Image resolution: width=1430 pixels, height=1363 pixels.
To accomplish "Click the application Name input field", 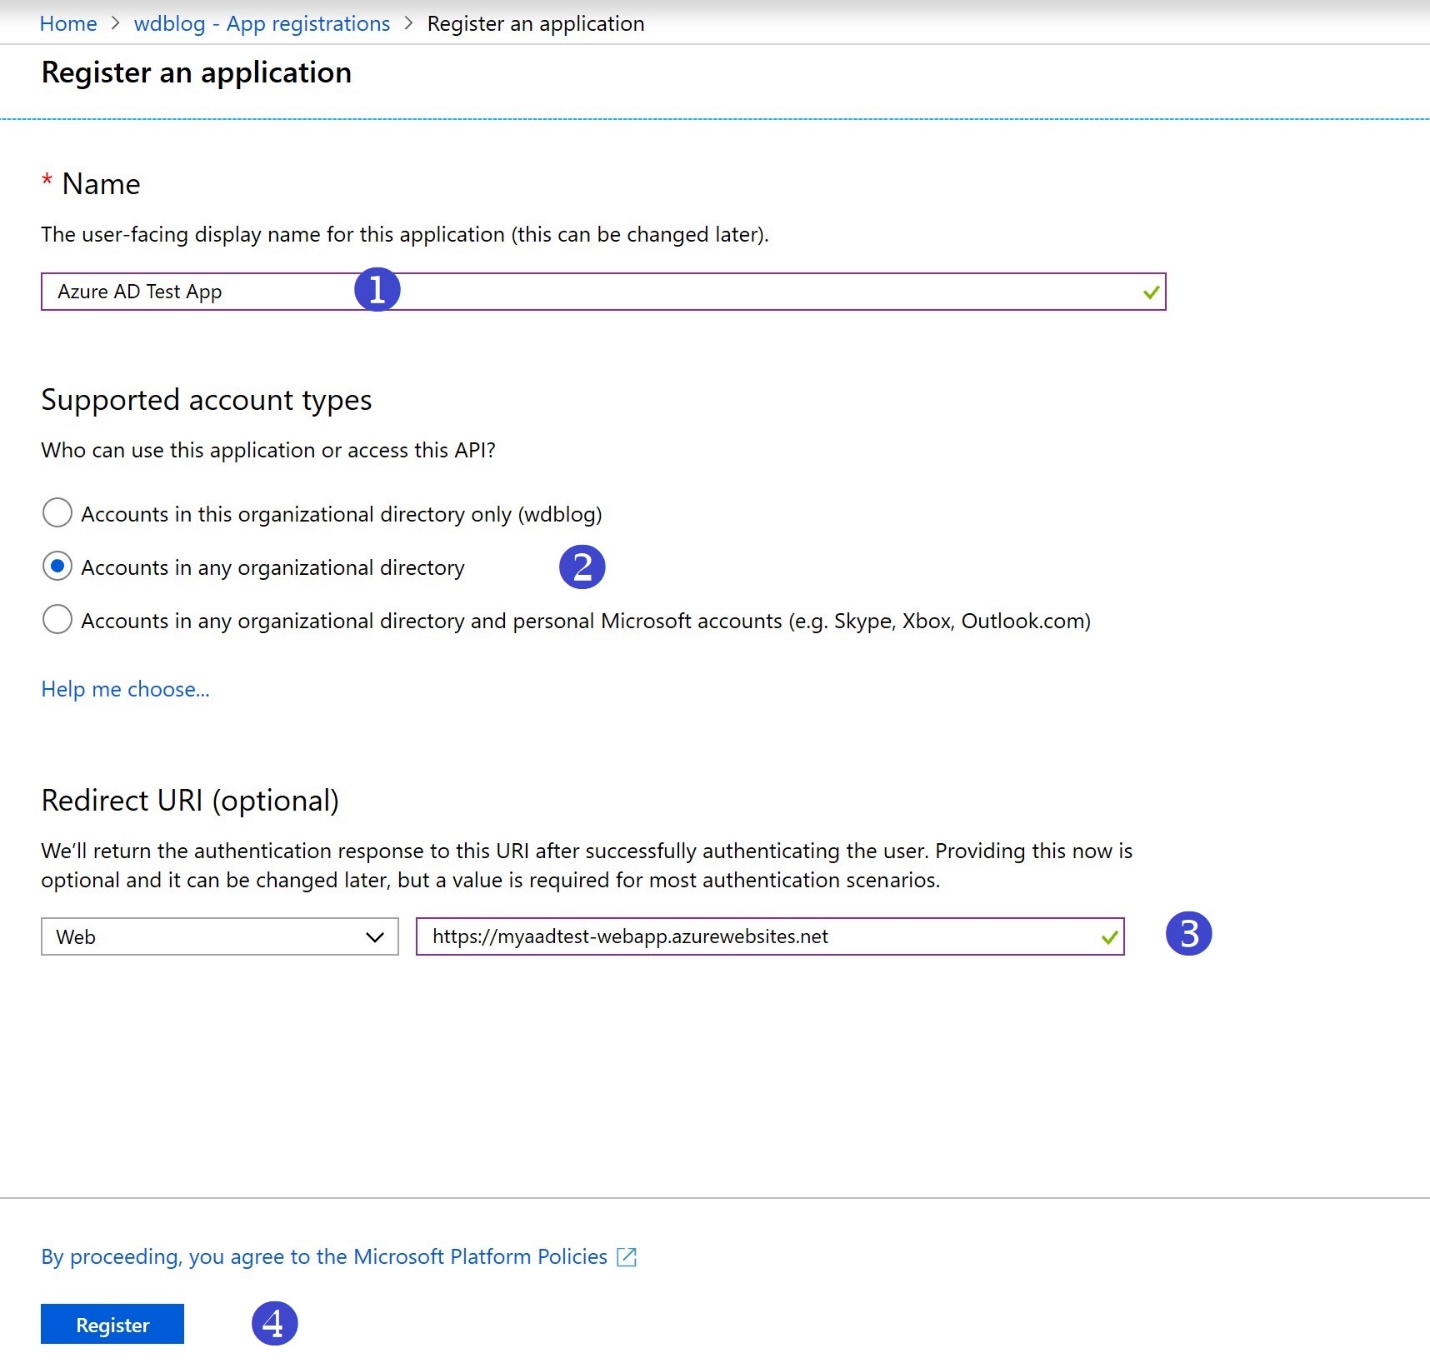I will pyautogui.click(x=603, y=292).
